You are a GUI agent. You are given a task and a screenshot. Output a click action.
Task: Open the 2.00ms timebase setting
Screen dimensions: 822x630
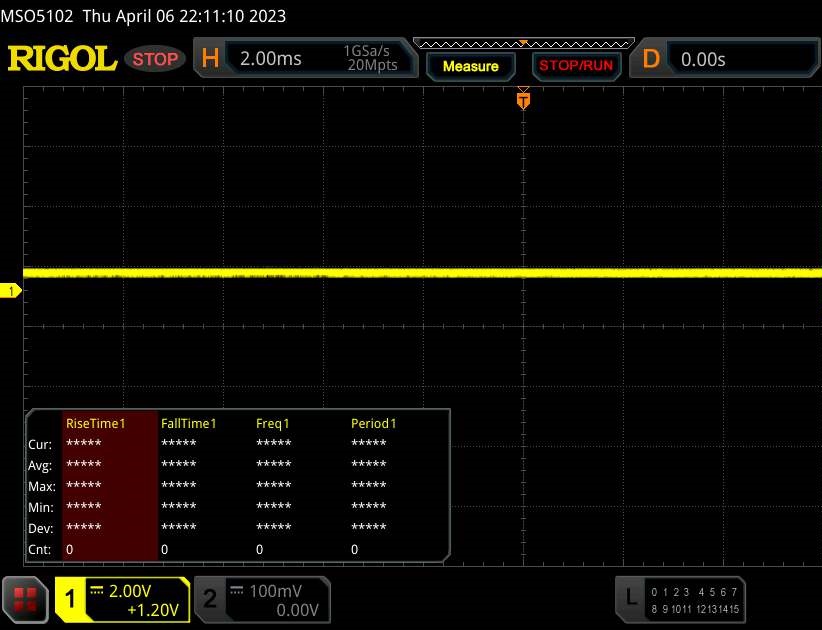271,59
